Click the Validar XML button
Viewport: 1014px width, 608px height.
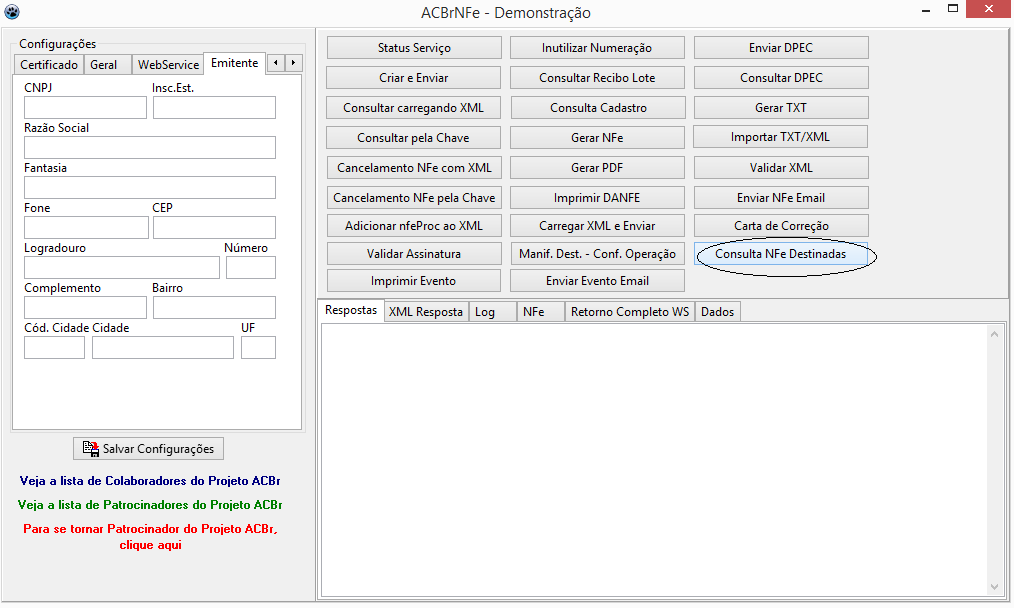[781, 168]
